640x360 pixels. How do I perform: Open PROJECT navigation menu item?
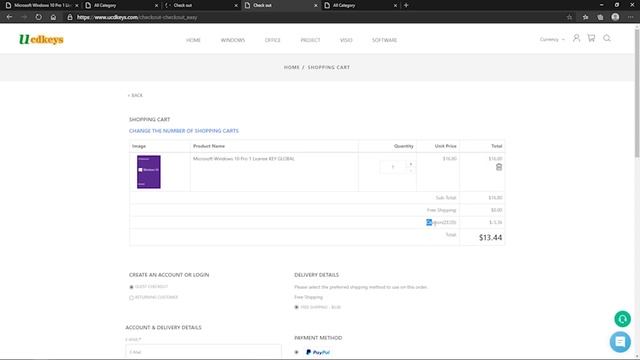310,40
